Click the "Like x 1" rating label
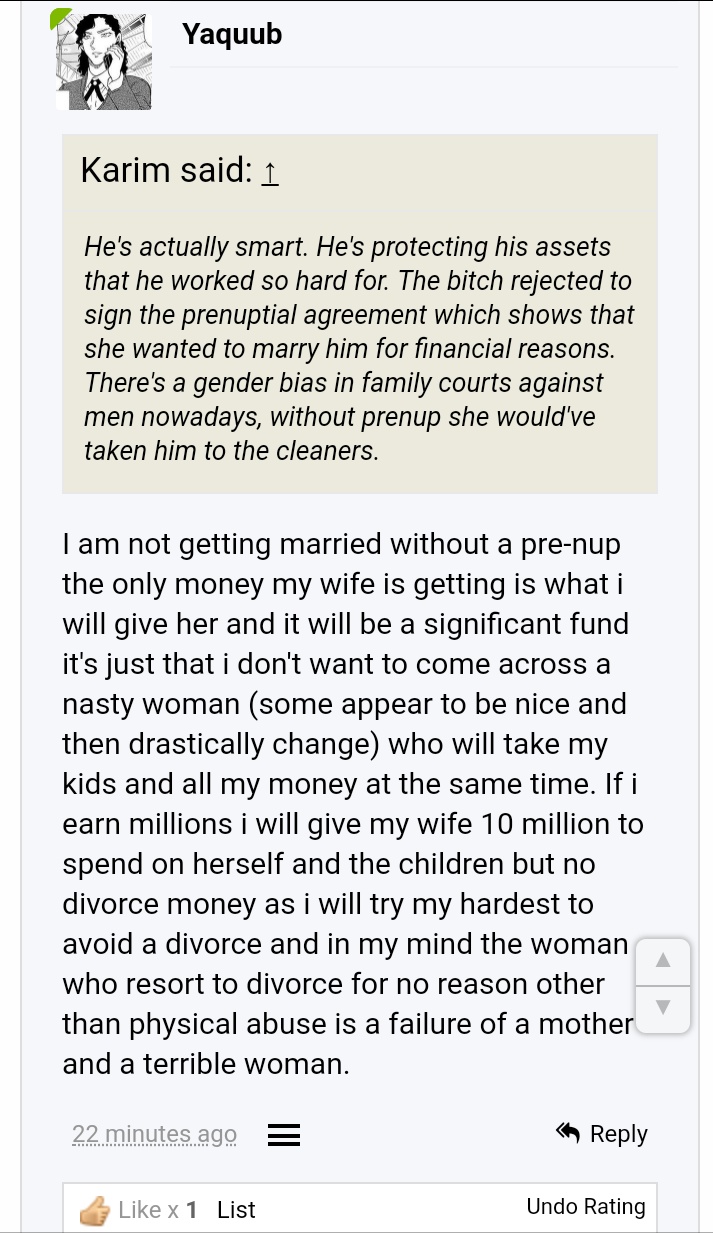Screen dimensions: 713x1233 click(x=157, y=1210)
